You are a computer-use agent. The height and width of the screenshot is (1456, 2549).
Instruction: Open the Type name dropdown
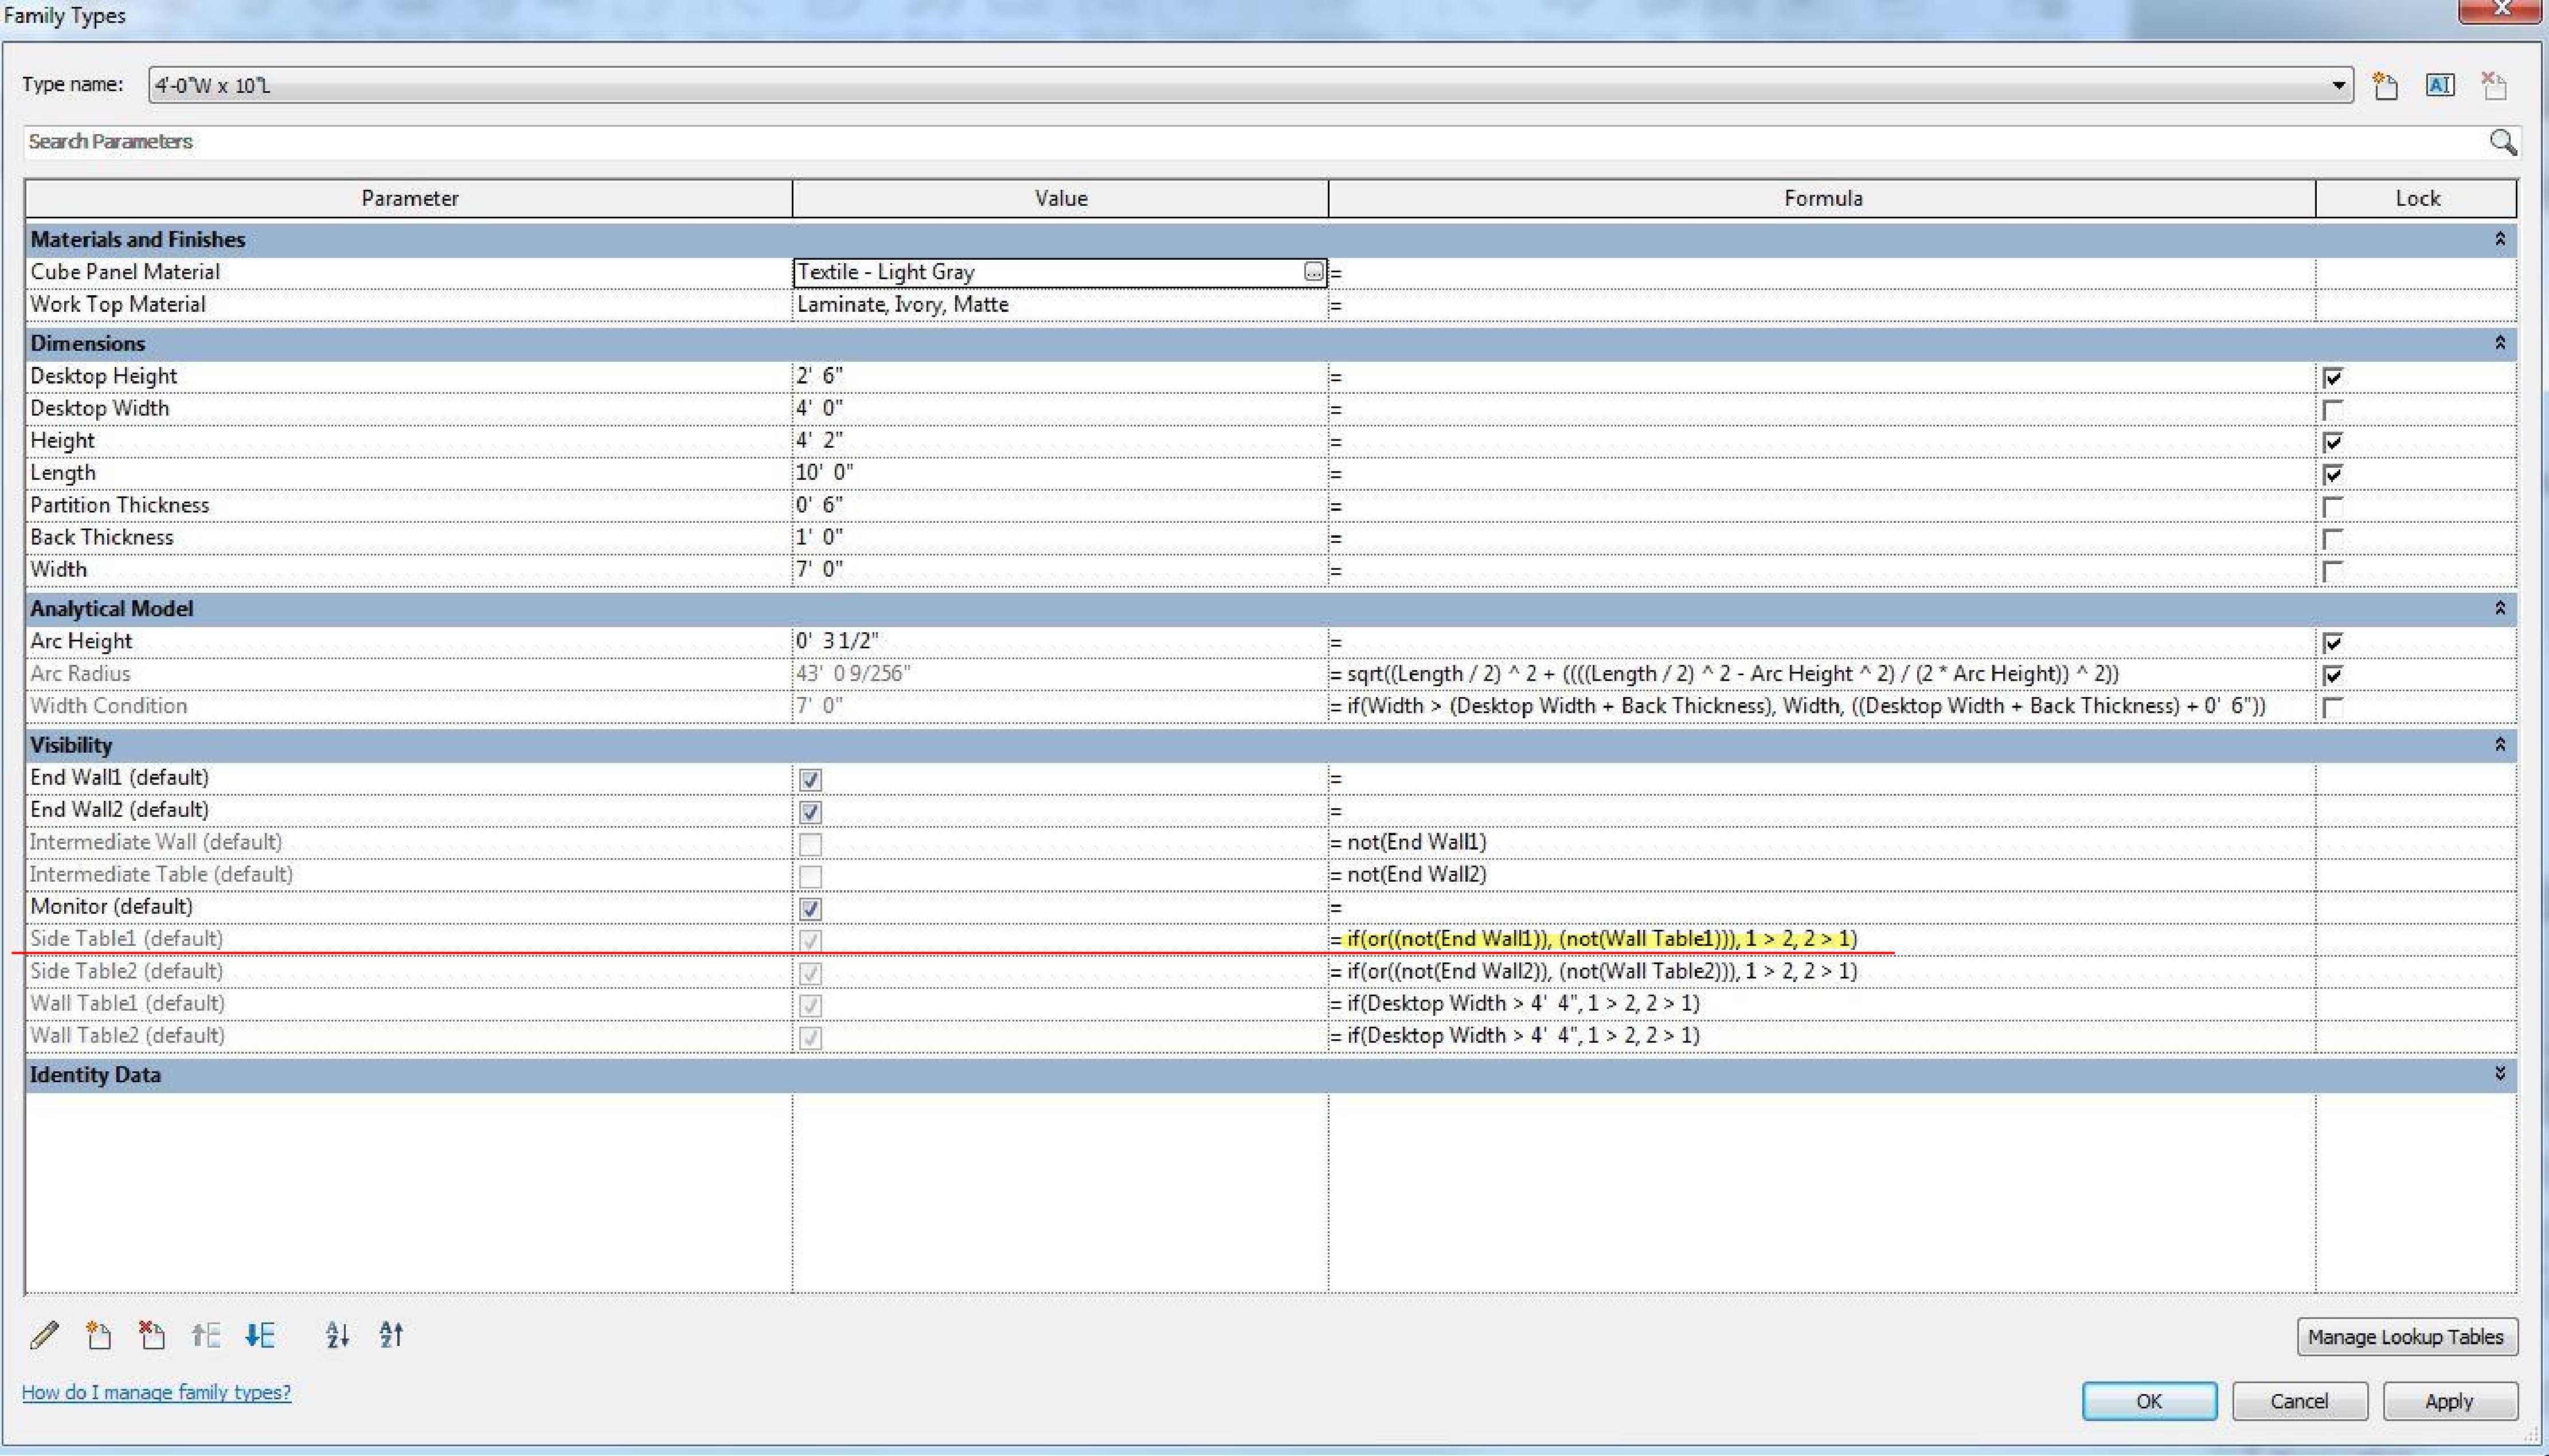(2338, 86)
